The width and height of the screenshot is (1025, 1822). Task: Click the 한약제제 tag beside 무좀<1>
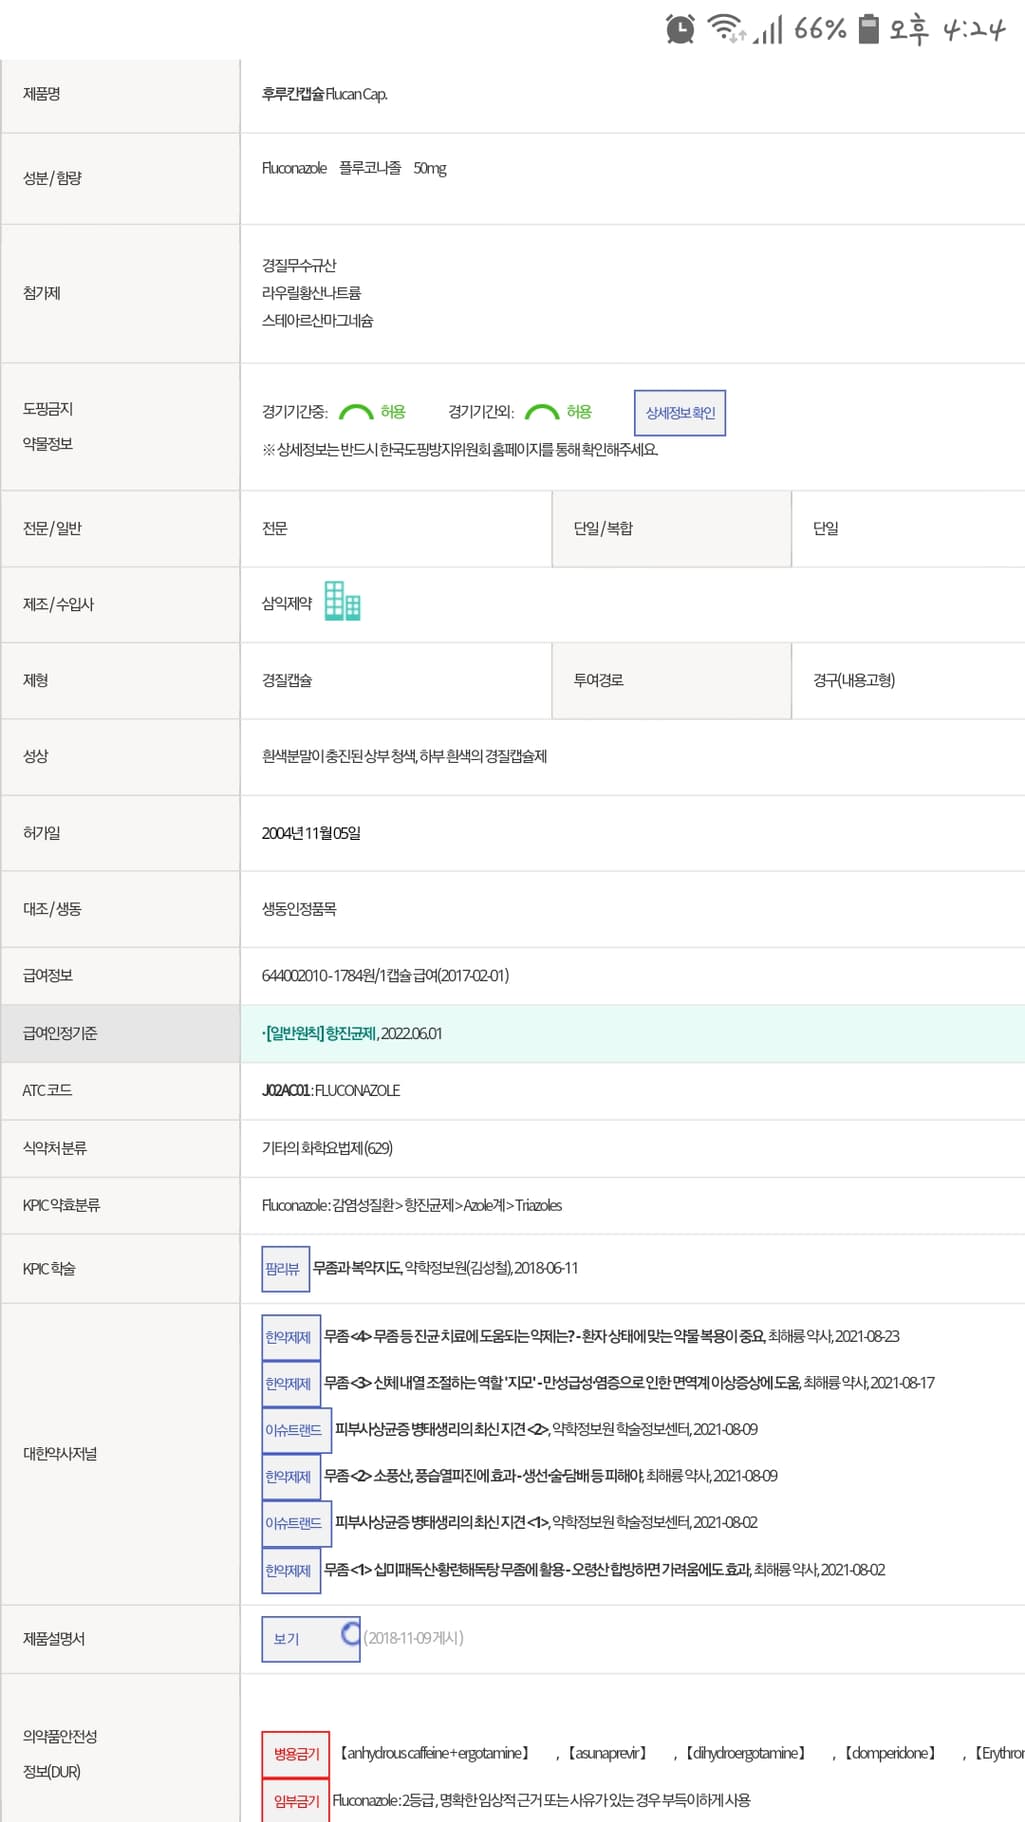point(291,1571)
